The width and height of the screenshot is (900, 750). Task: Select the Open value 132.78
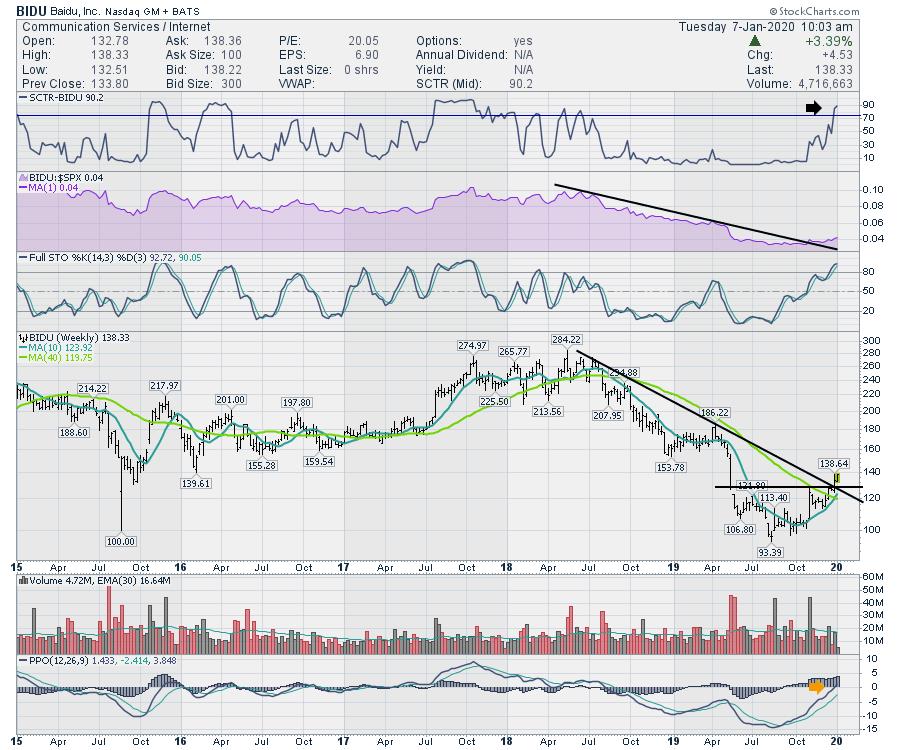coord(110,41)
